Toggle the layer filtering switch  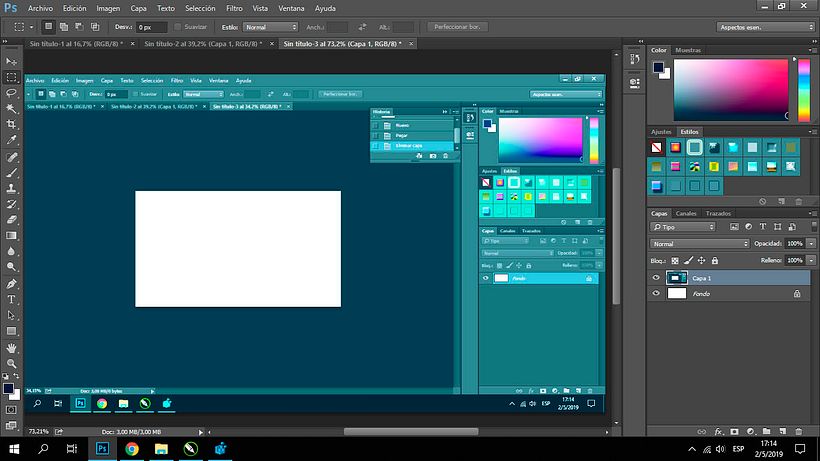click(814, 226)
